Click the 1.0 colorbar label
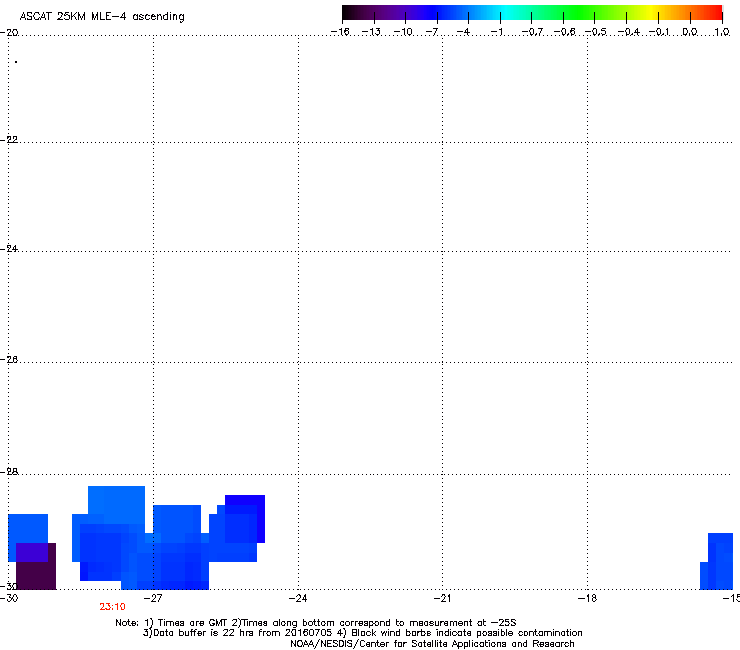 722,32
